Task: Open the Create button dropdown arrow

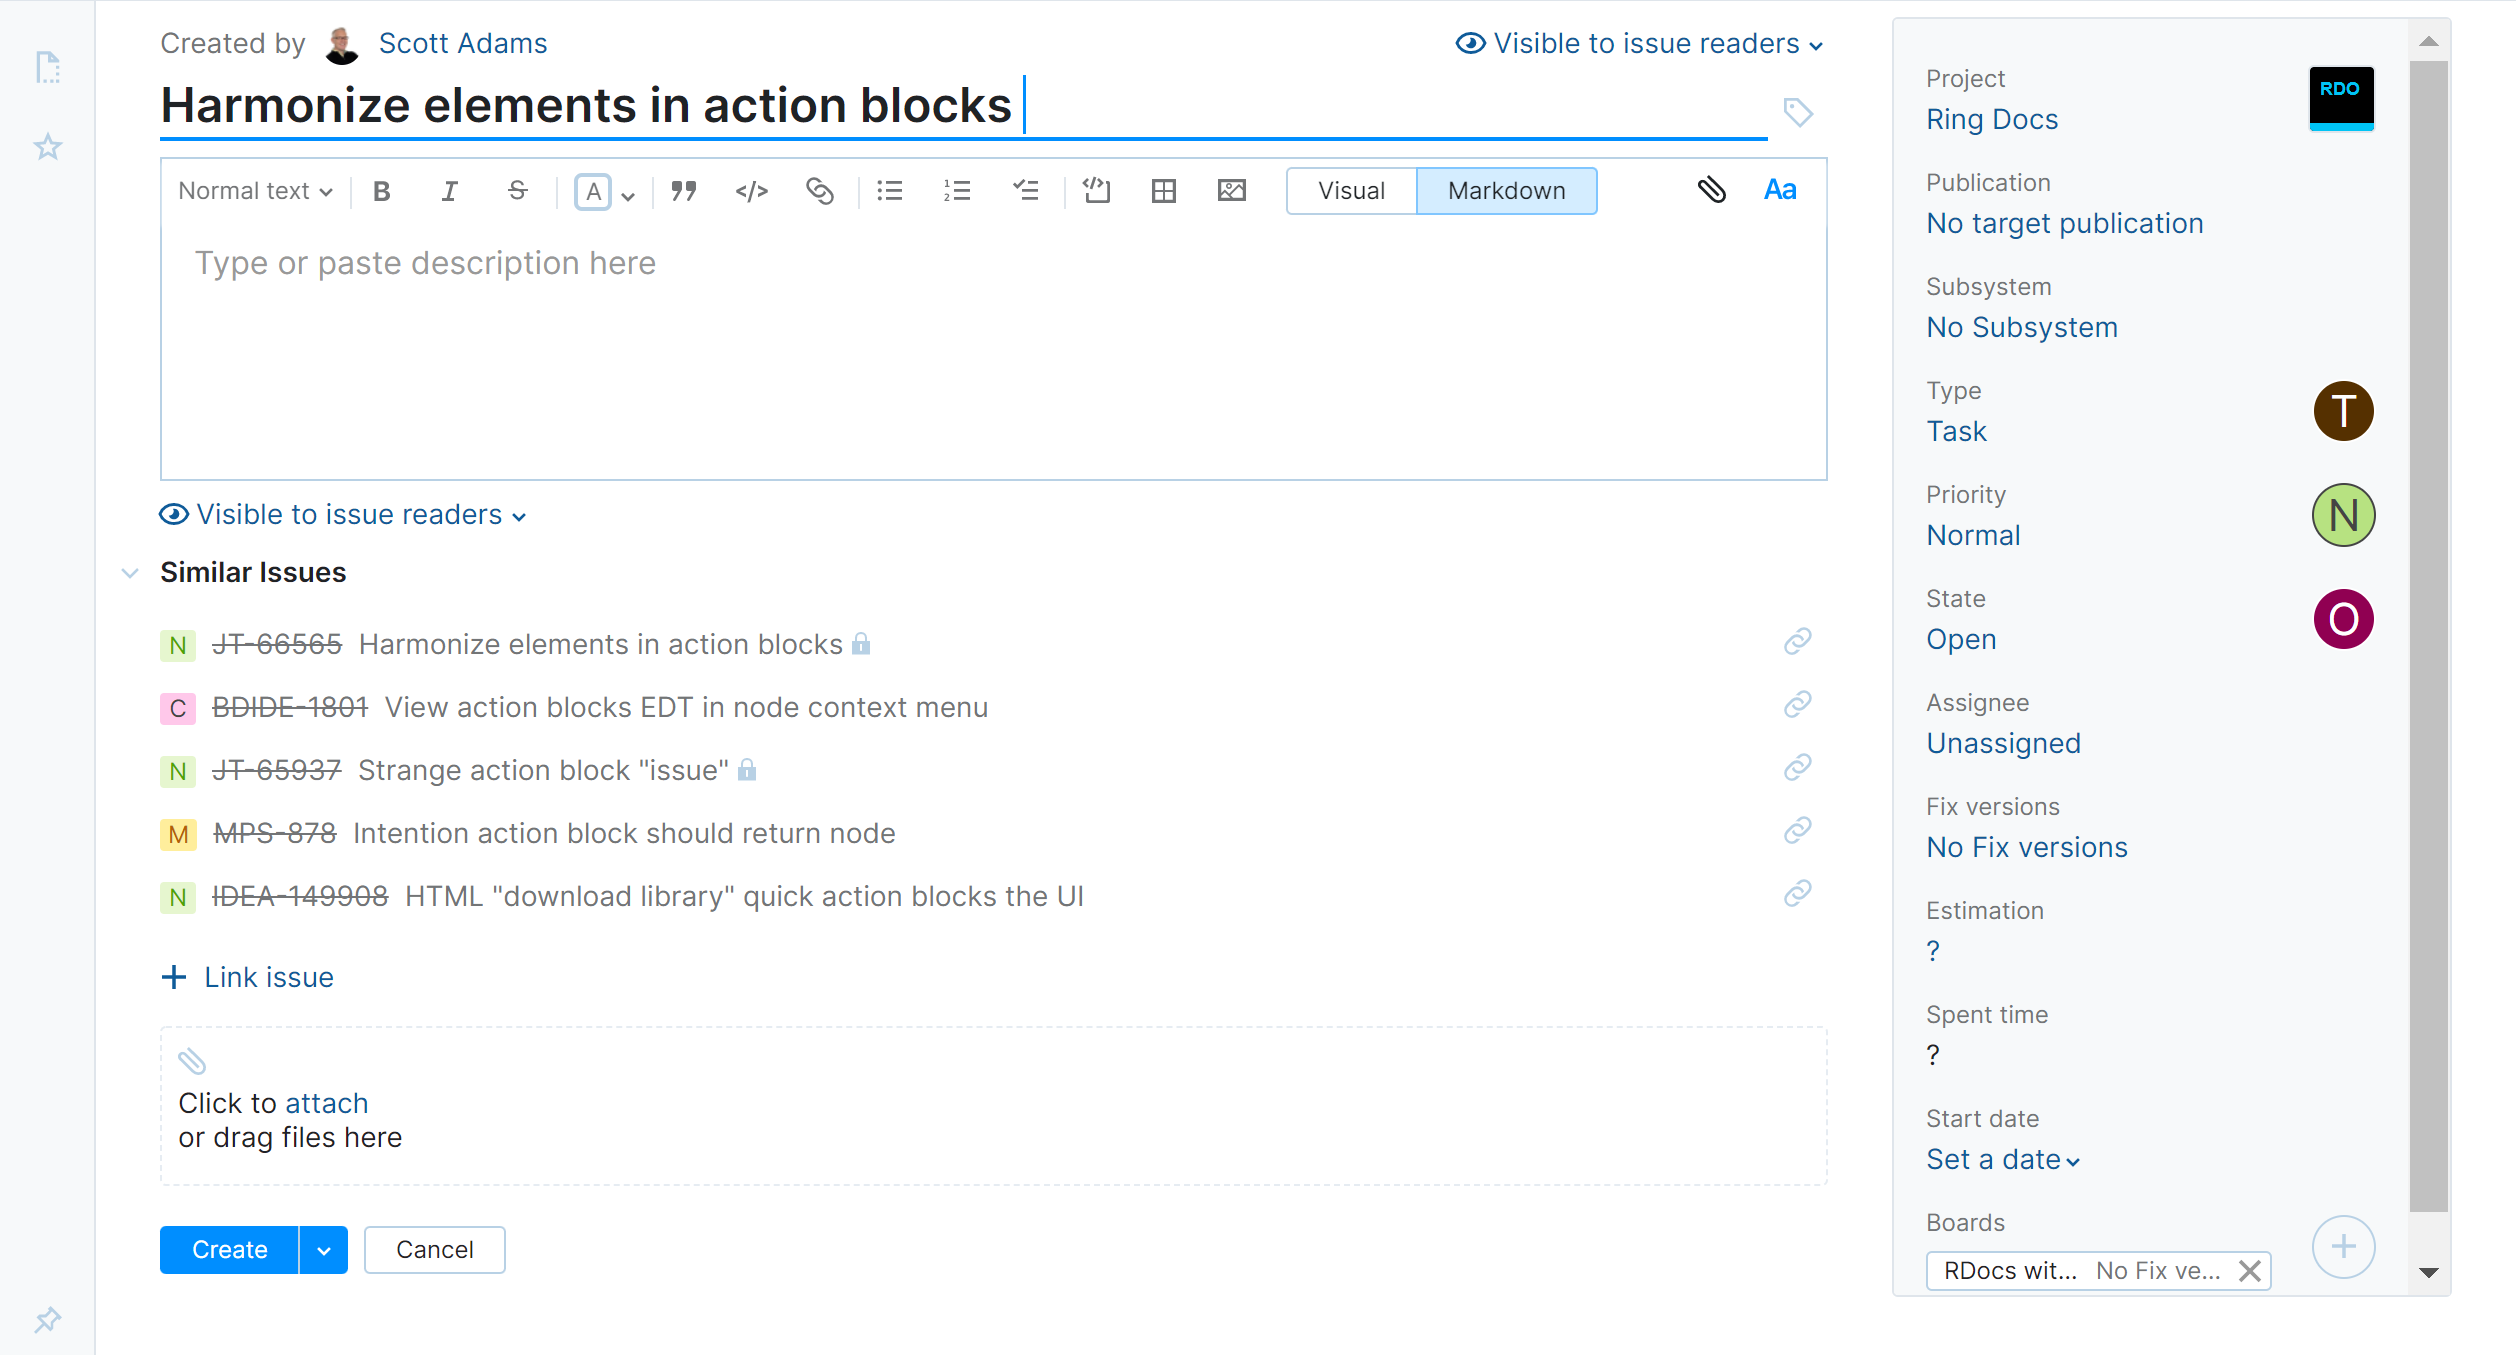Action: pyautogui.click(x=323, y=1250)
